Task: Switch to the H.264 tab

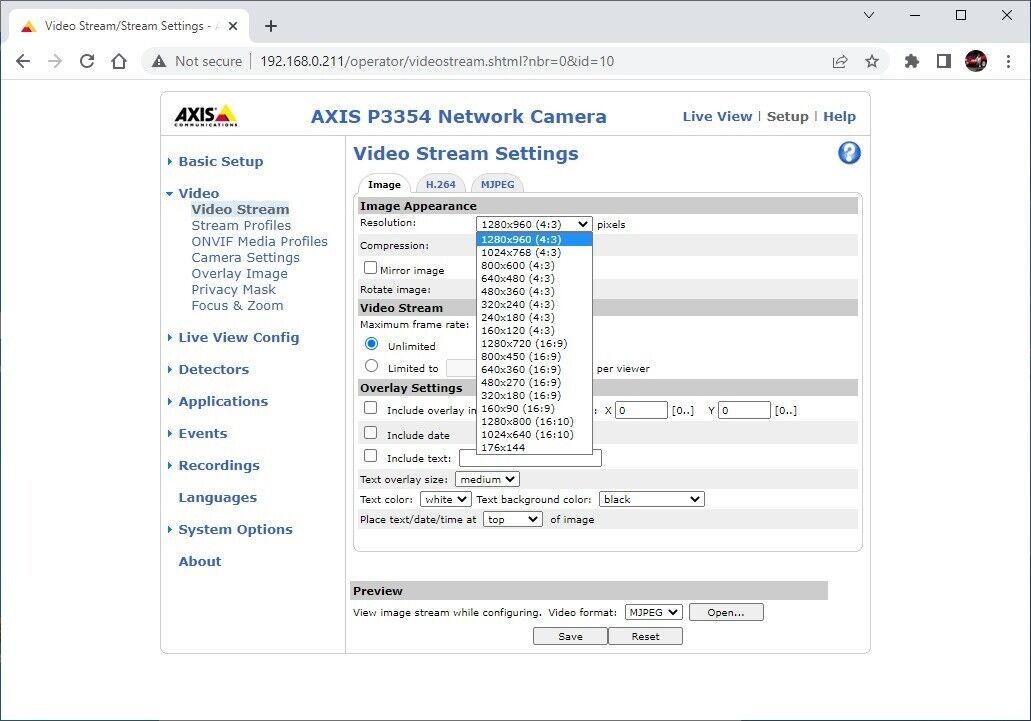Action: click(441, 185)
